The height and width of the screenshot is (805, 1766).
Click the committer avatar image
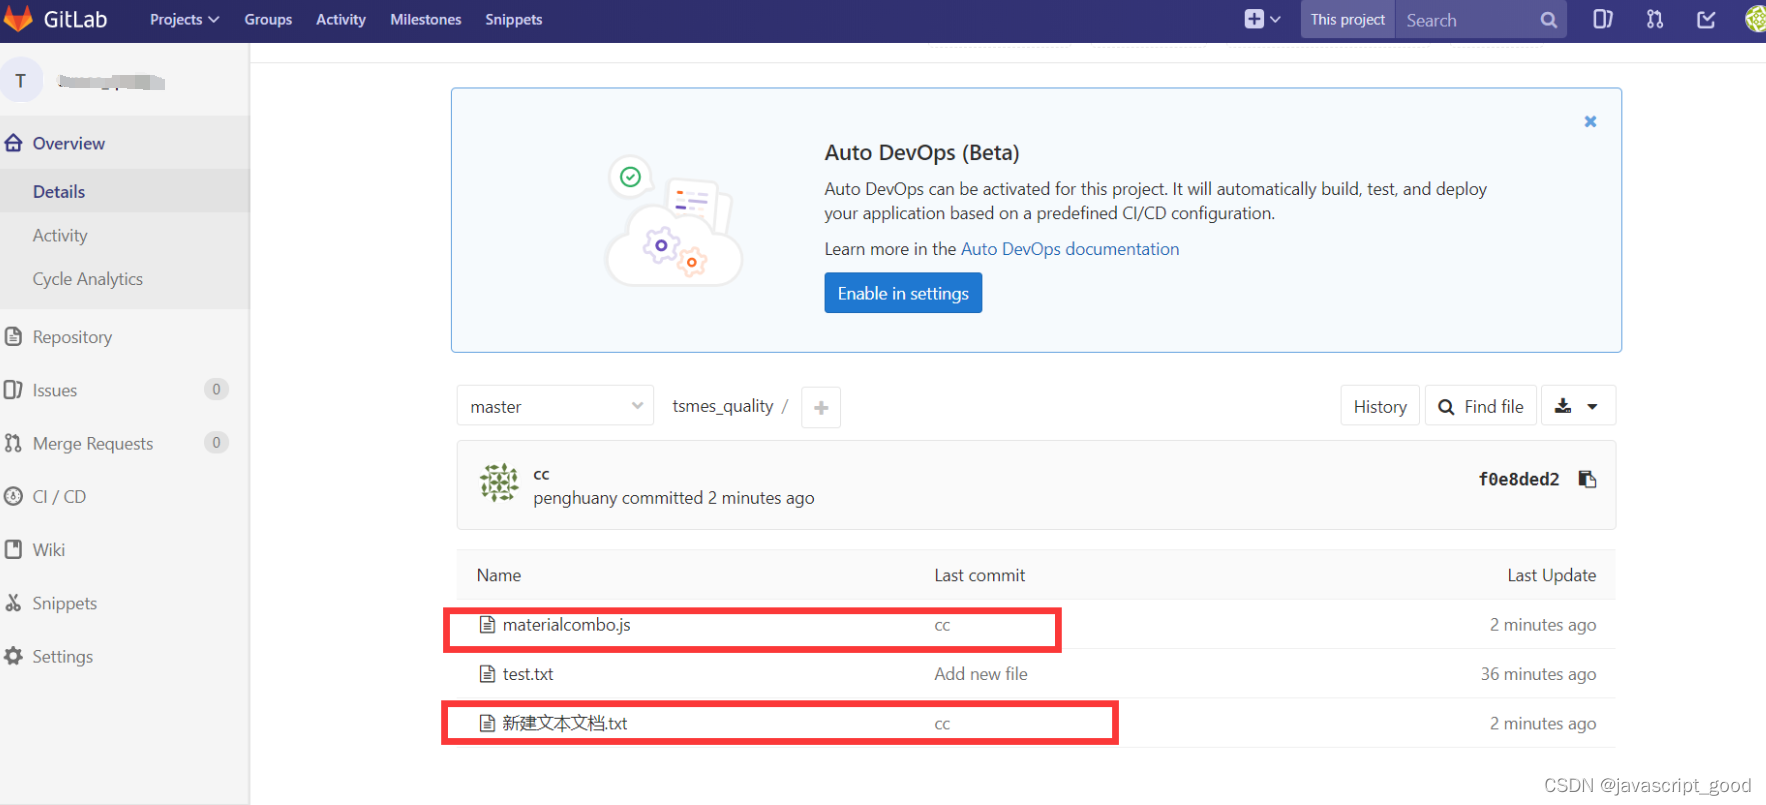point(499,483)
